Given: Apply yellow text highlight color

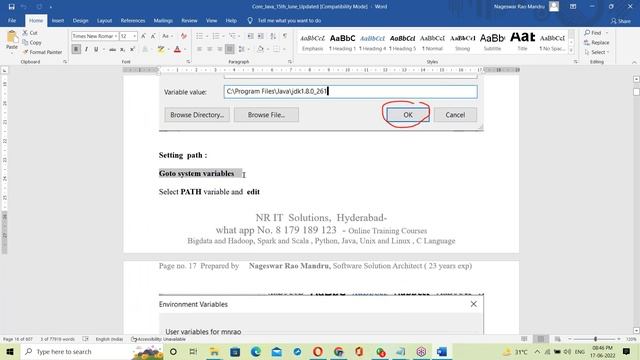Looking at the screenshot, I should click(x=161, y=49).
